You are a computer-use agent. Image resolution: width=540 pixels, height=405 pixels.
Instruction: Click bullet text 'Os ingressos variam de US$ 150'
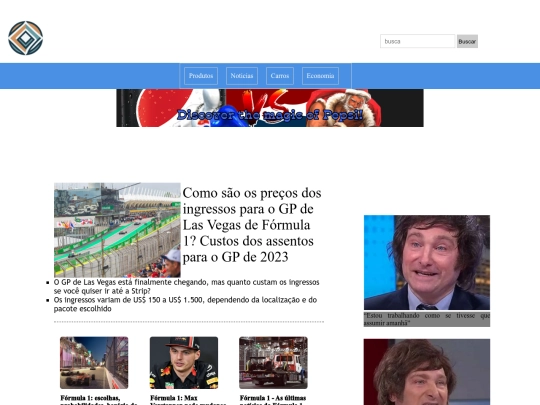pos(185,304)
